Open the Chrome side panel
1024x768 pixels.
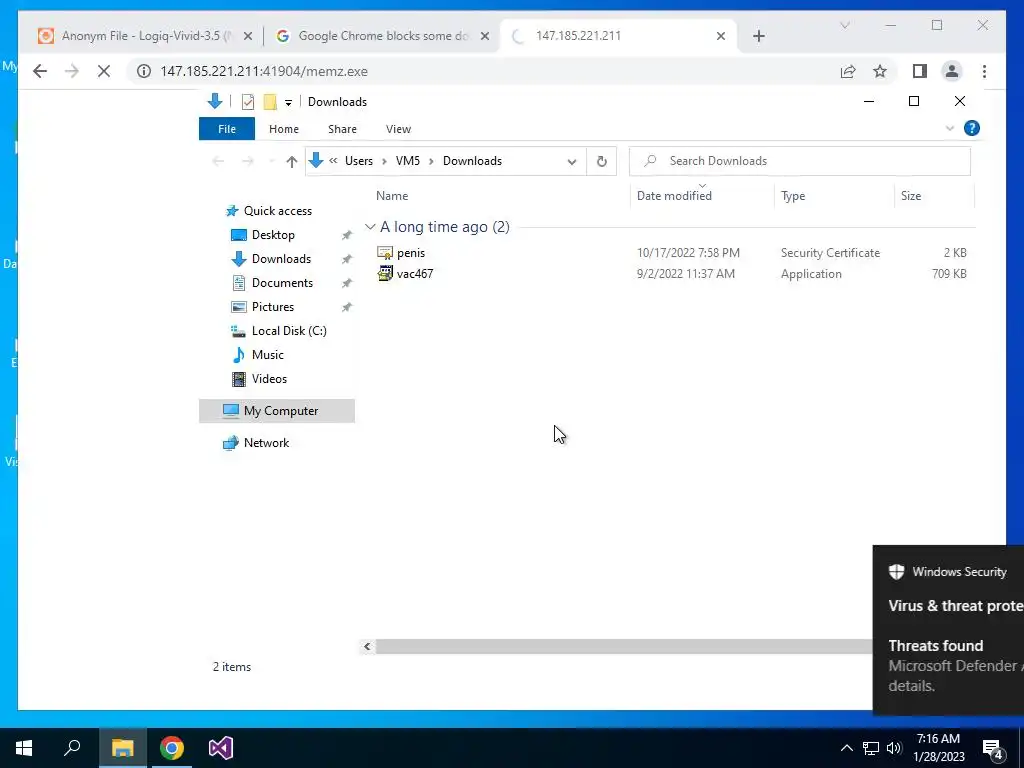coord(920,71)
